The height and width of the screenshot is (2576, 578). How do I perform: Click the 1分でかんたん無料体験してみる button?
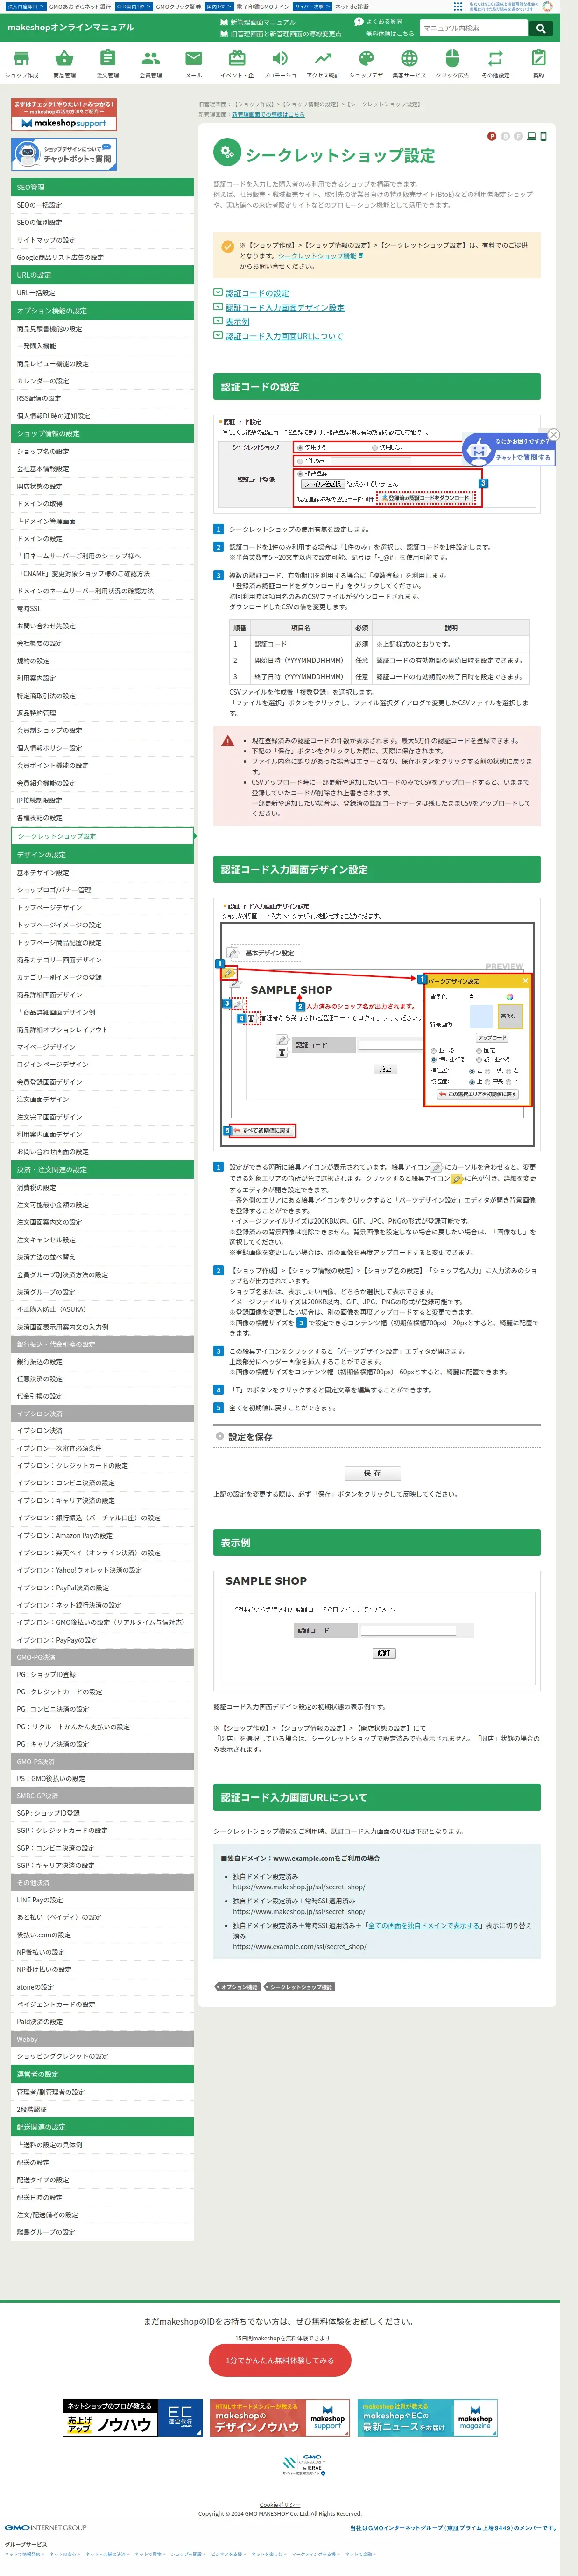tap(280, 2360)
